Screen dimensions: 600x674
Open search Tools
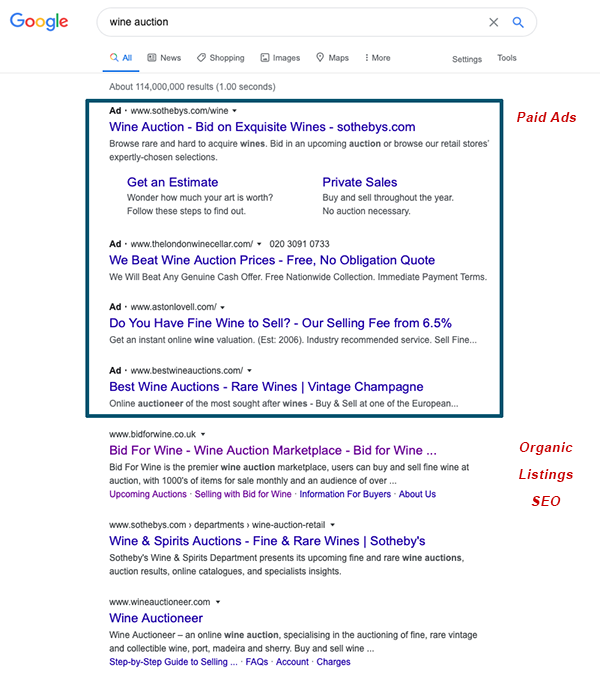point(507,58)
